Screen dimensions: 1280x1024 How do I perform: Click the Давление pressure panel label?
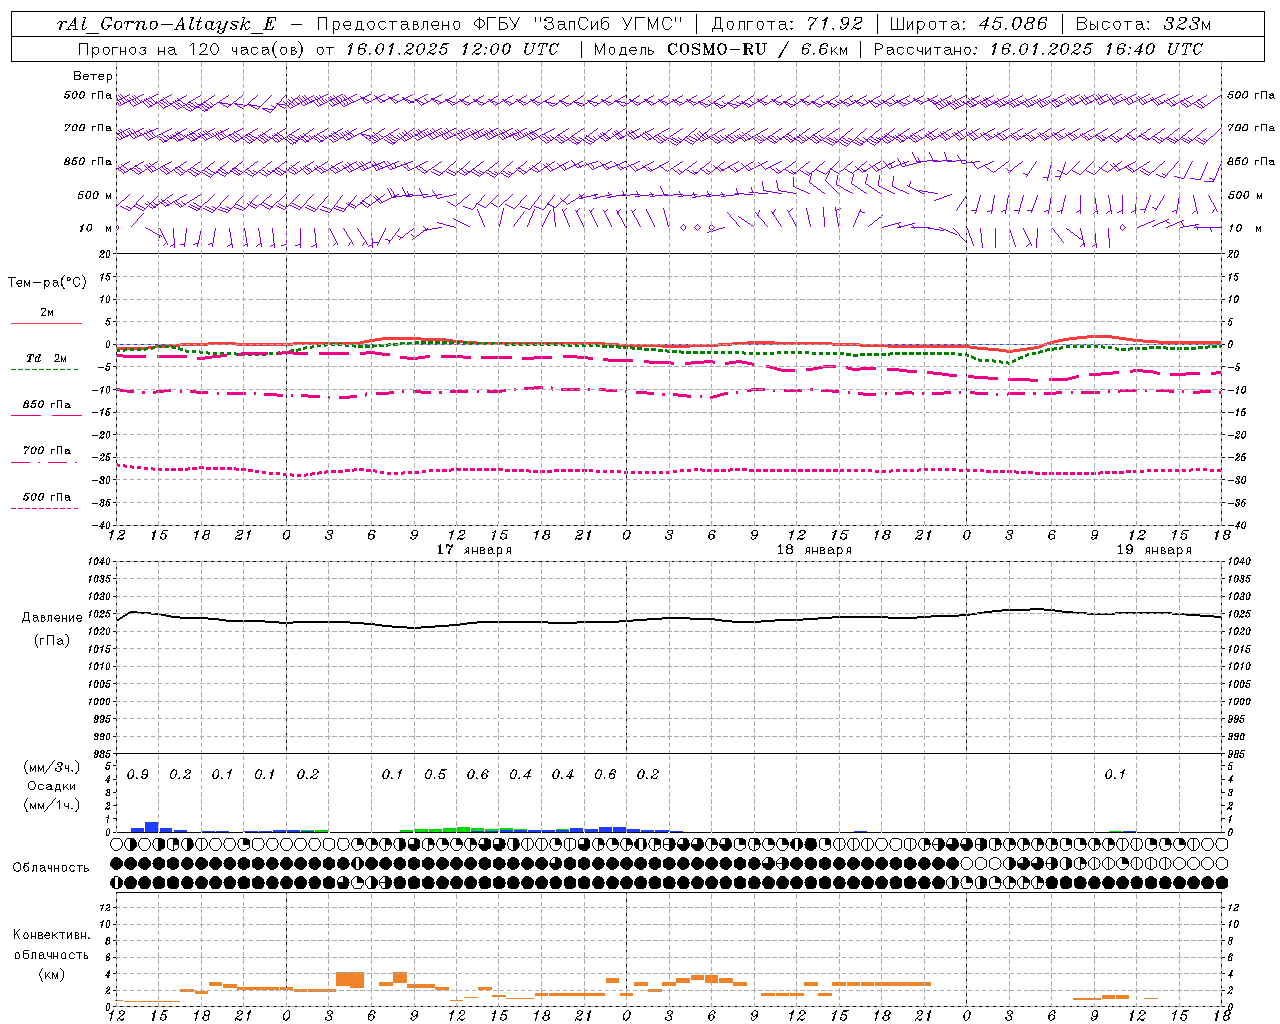[x=52, y=618]
